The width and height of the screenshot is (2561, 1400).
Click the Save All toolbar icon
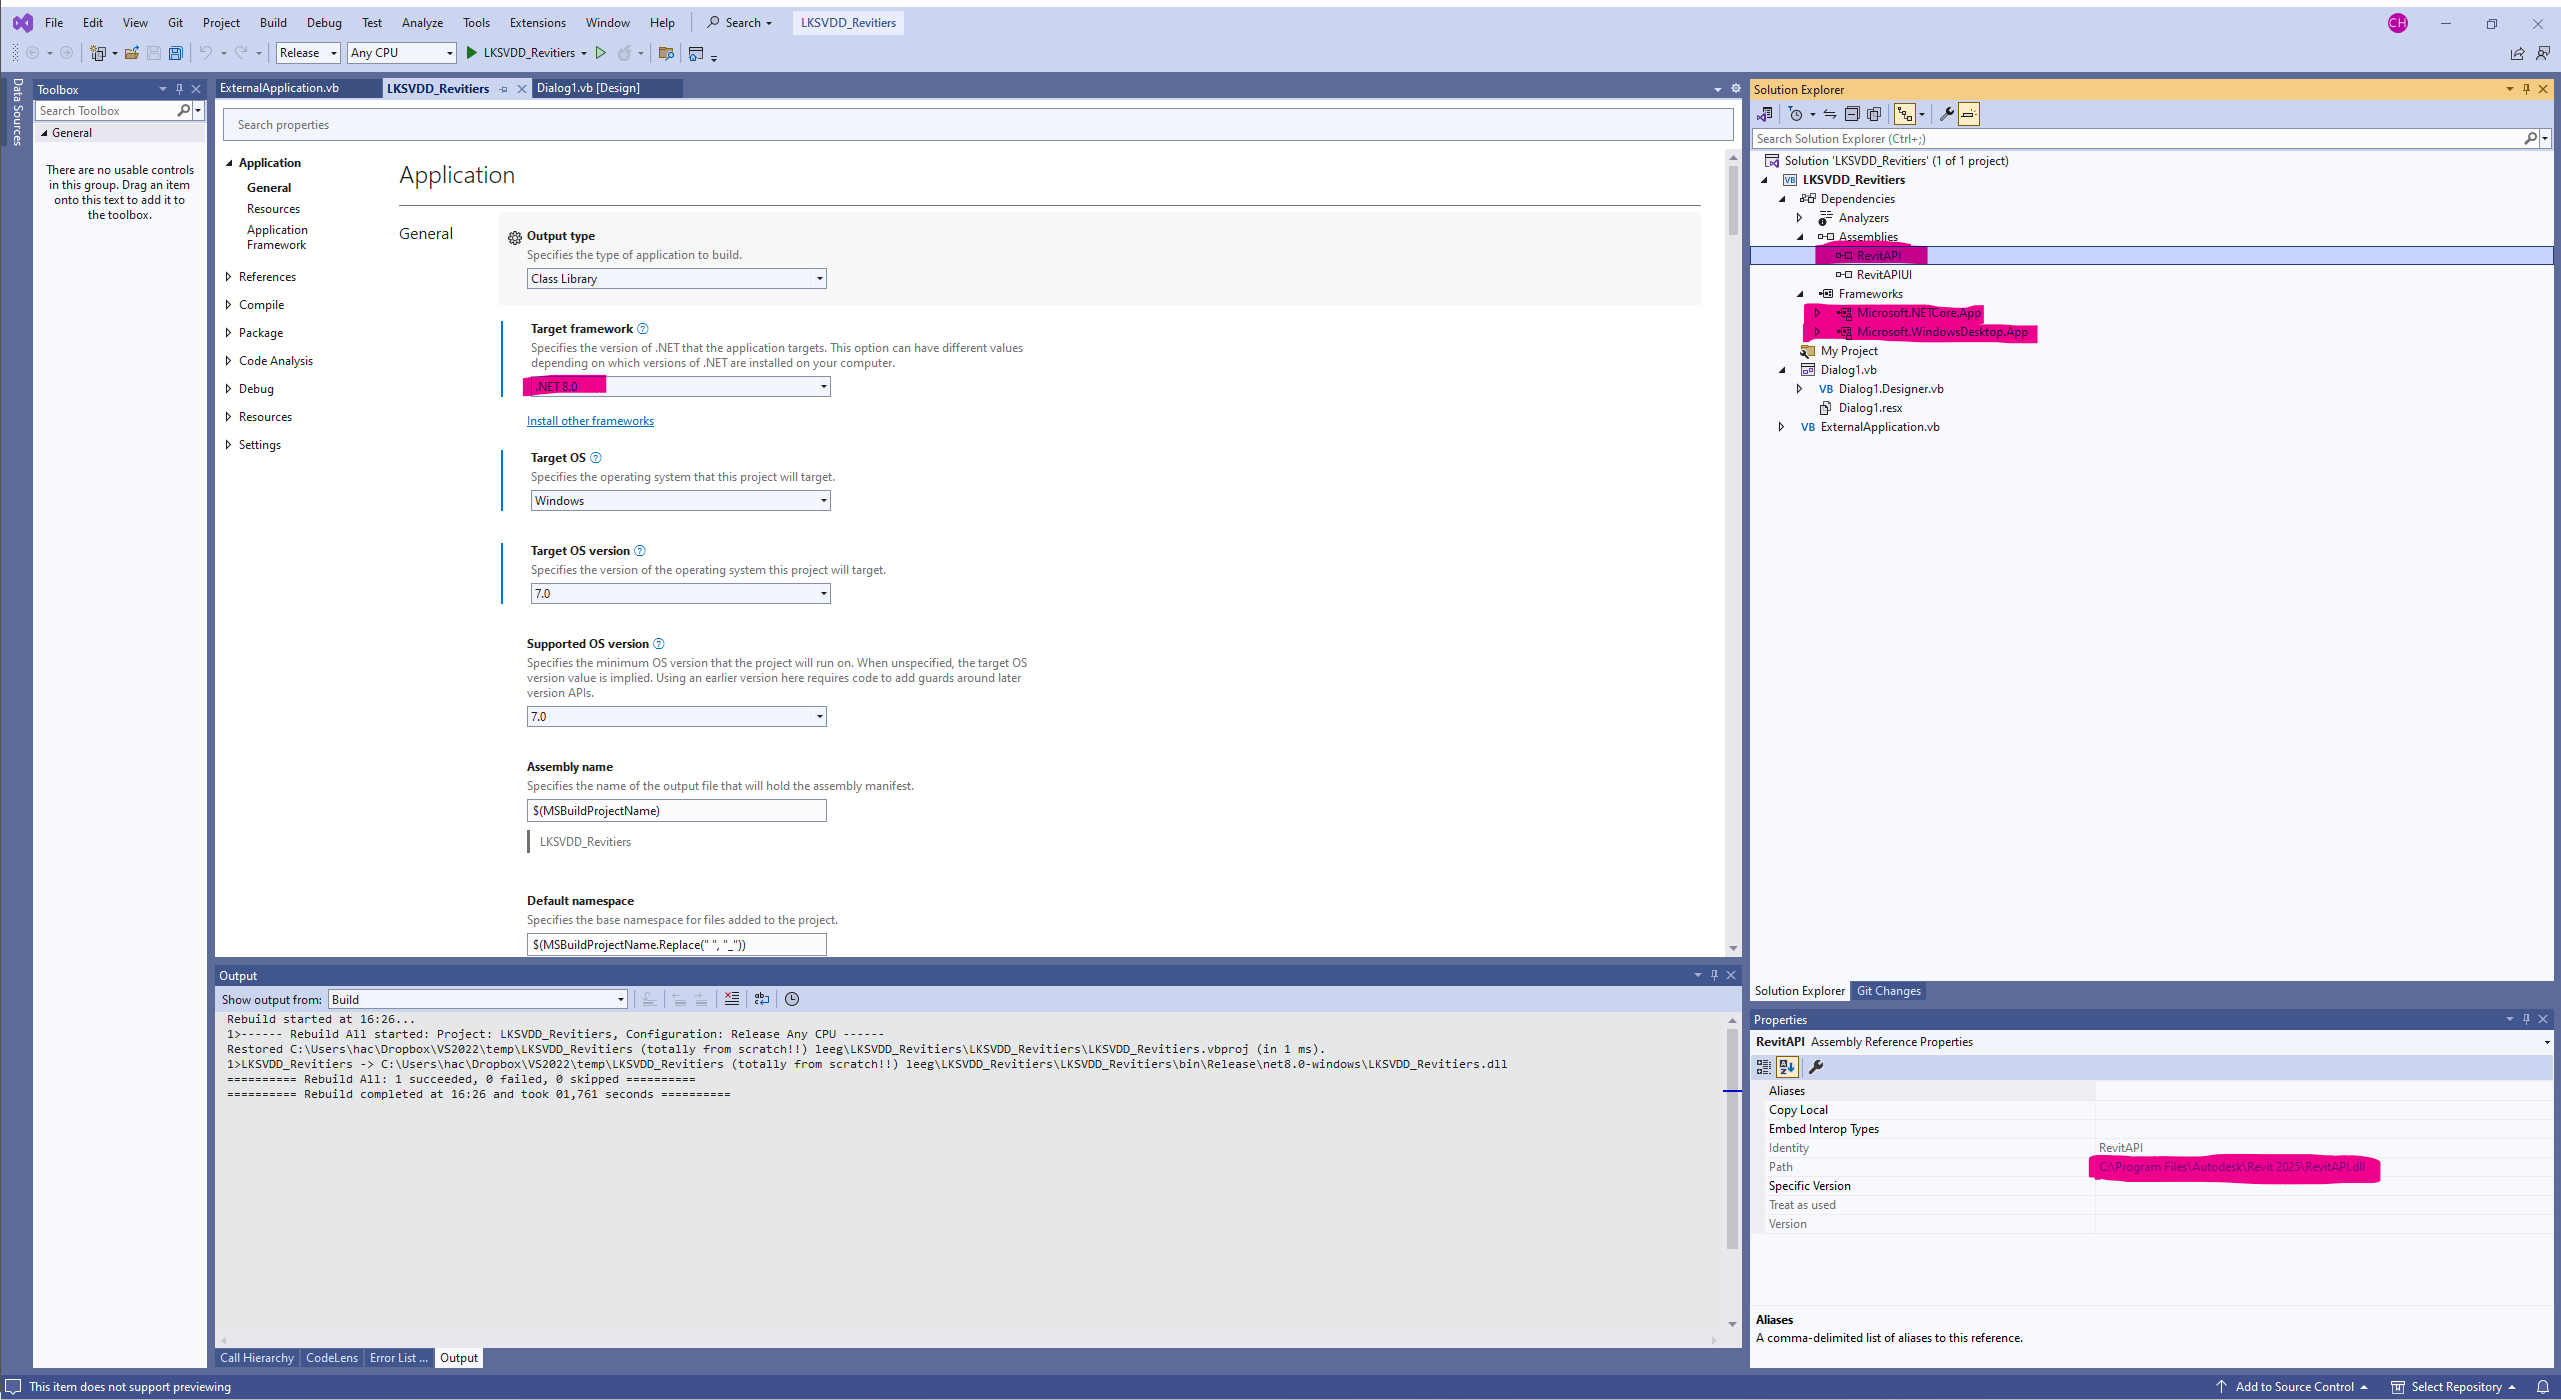click(x=176, y=53)
